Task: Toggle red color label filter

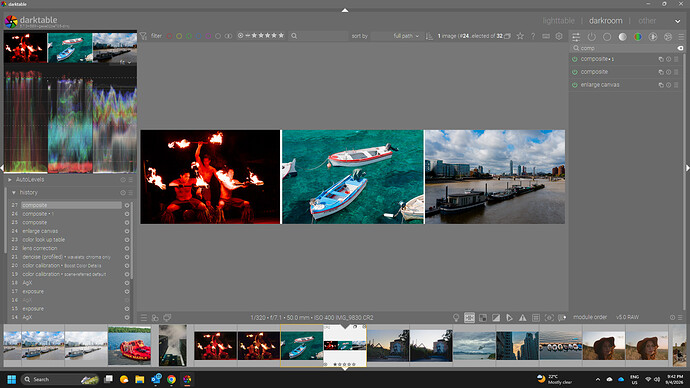Action: 169,36
